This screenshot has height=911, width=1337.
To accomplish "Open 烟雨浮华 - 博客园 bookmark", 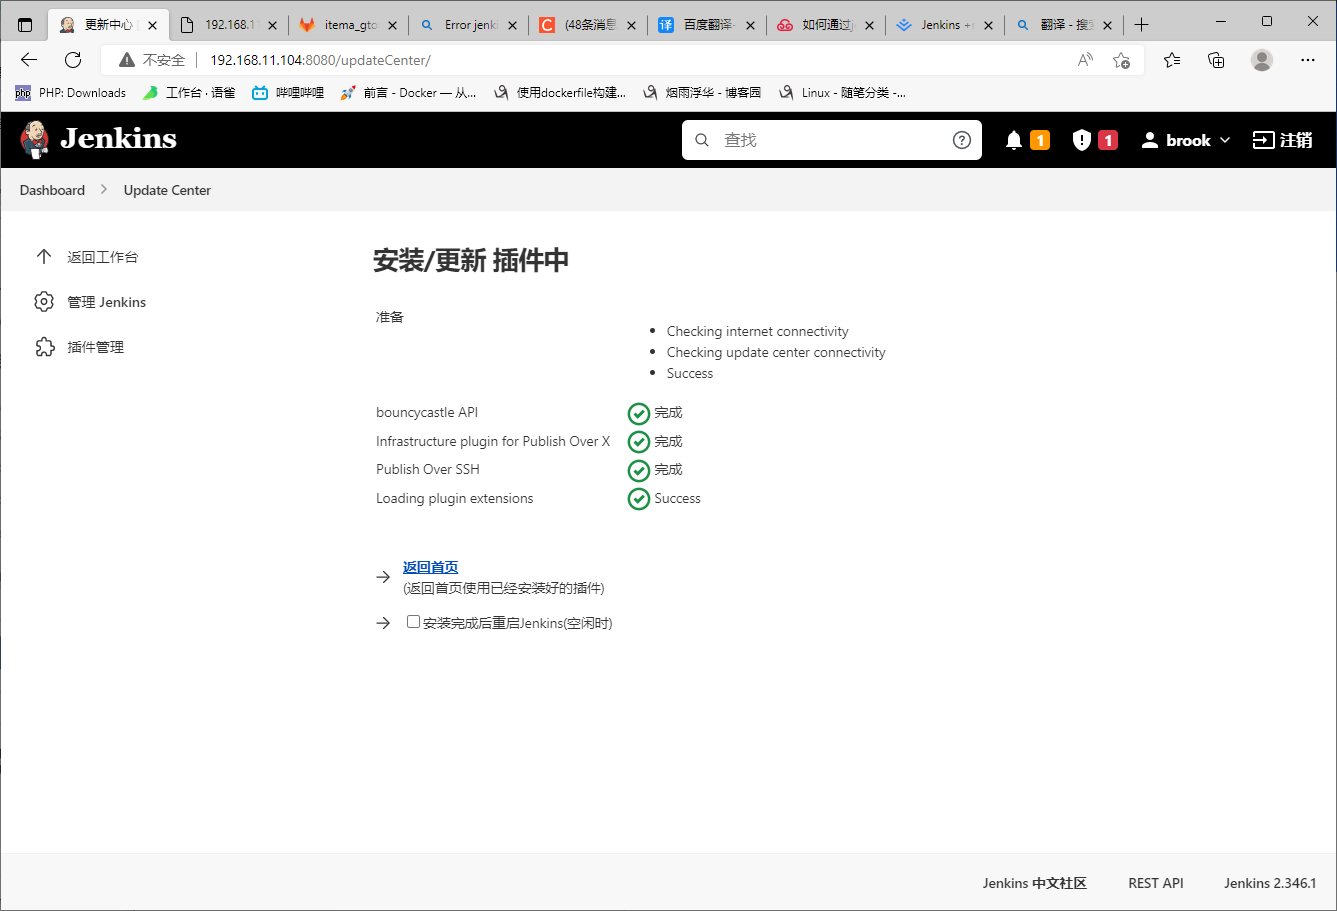I will point(702,93).
